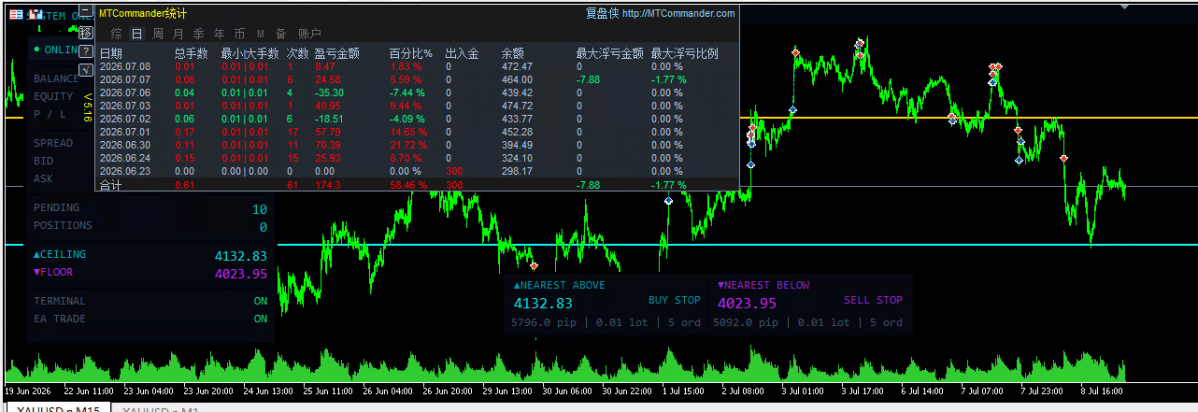Click the minimize (–) button on MTCommander panel
The height and width of the screenshot is (412, 1198).
tap(86, 11)
